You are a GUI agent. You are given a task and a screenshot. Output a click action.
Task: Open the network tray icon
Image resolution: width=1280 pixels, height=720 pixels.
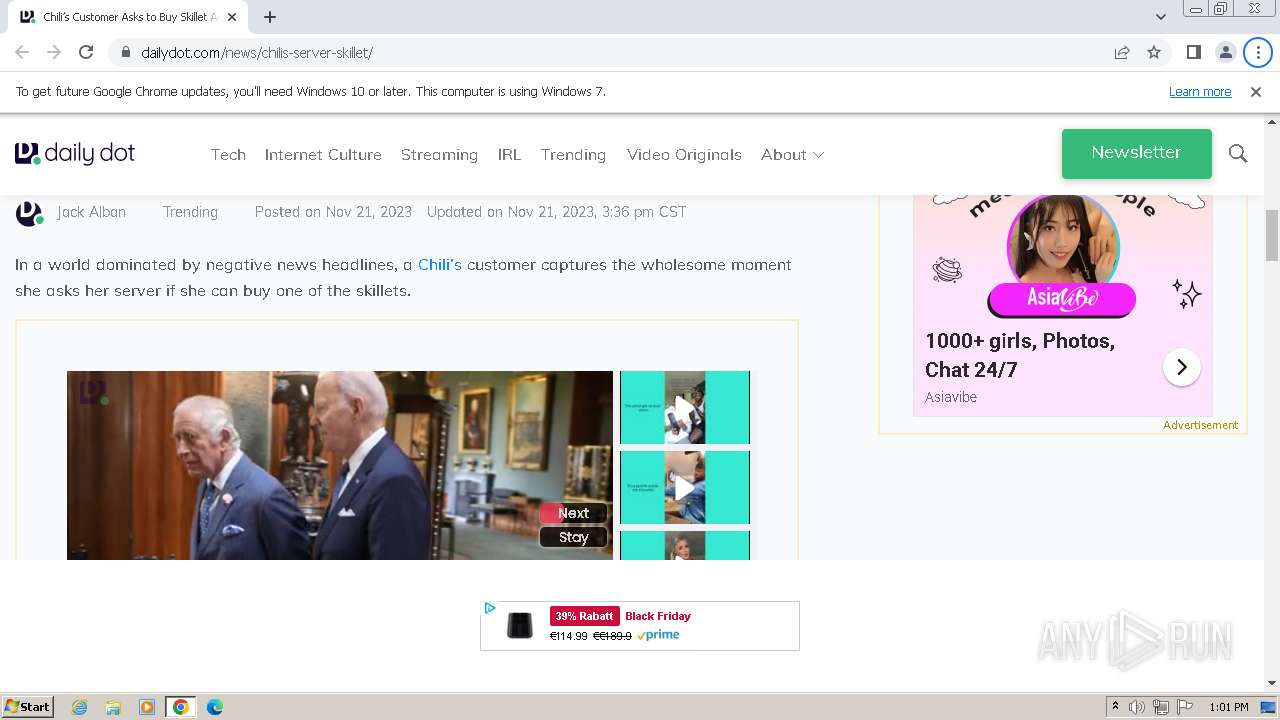(1161, 707)
